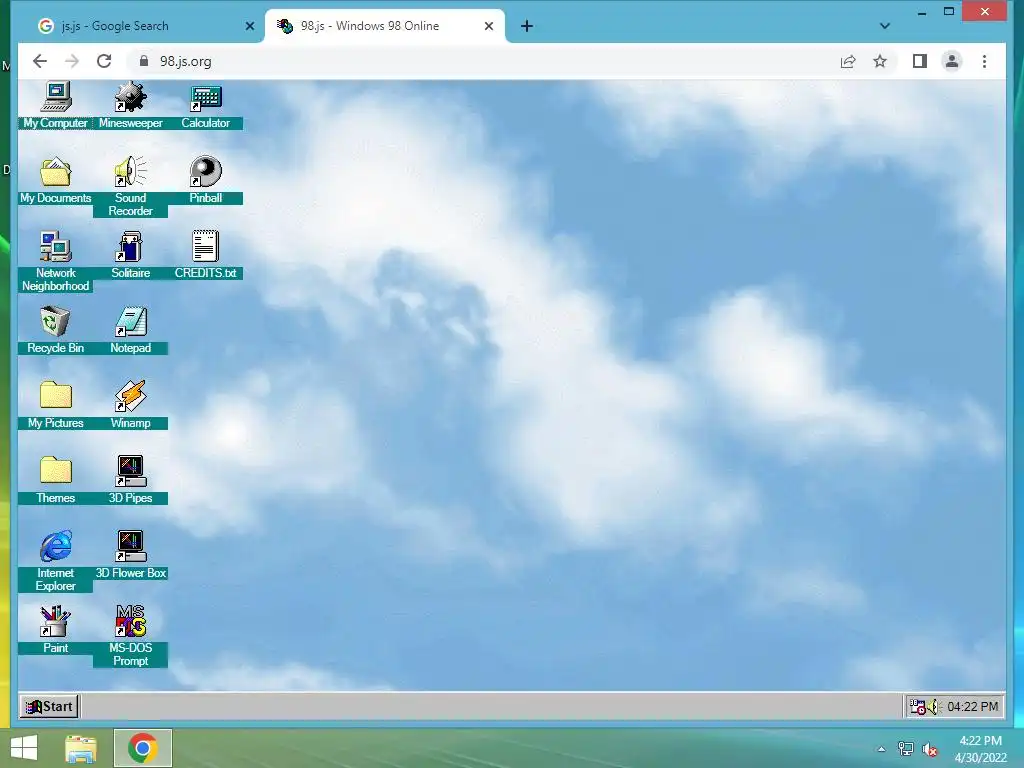Screen dimensions: 1024x768
Task: Launch the Solitaire shortcut
Action: [x=131, y=255]
